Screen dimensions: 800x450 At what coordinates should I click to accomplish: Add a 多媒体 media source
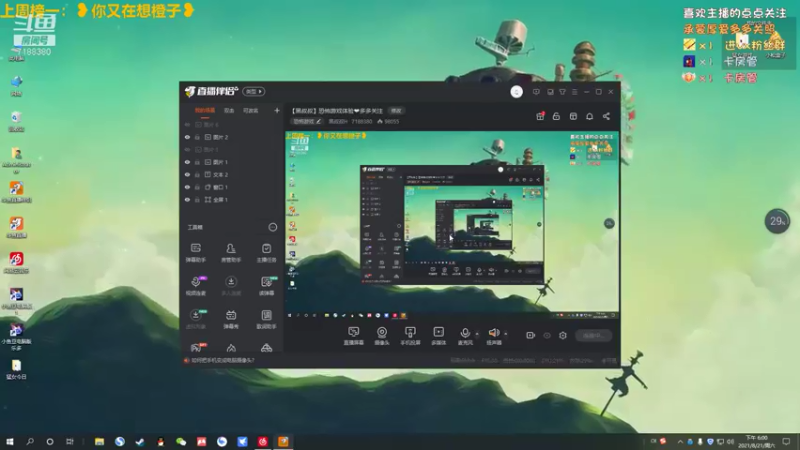[x=438, y=336]
